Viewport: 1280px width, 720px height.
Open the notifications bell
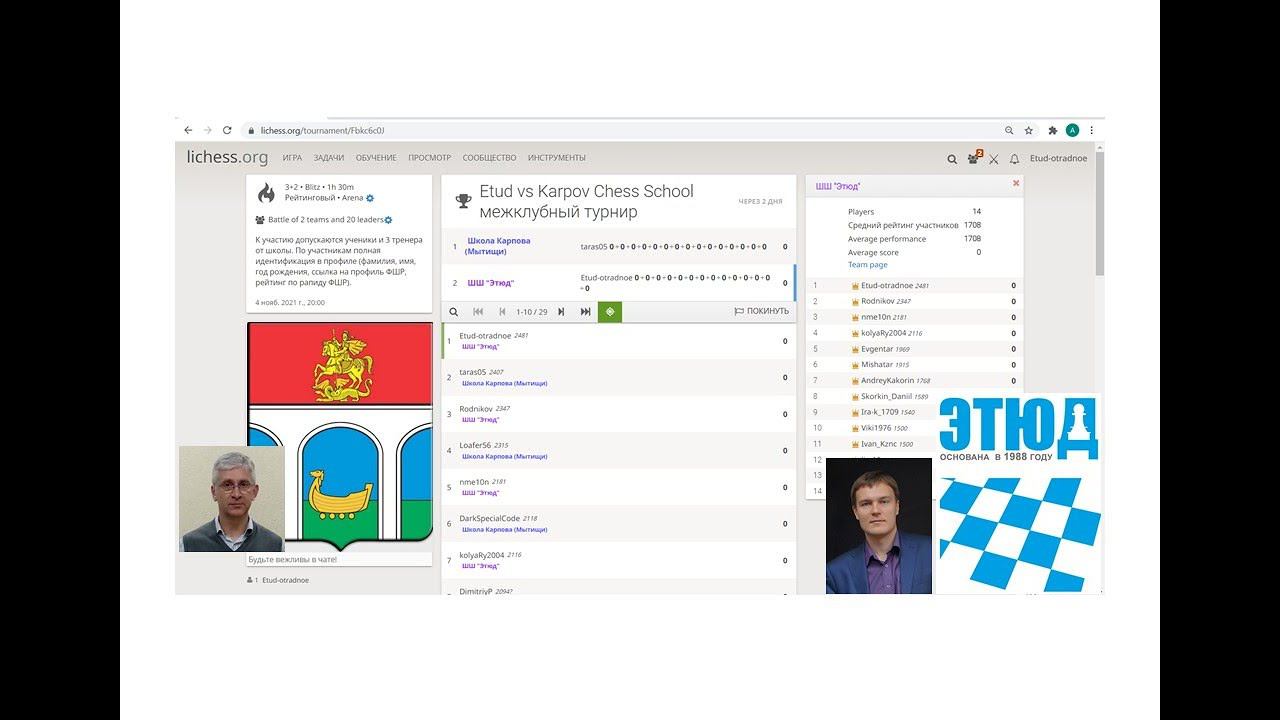point(1015,159)
